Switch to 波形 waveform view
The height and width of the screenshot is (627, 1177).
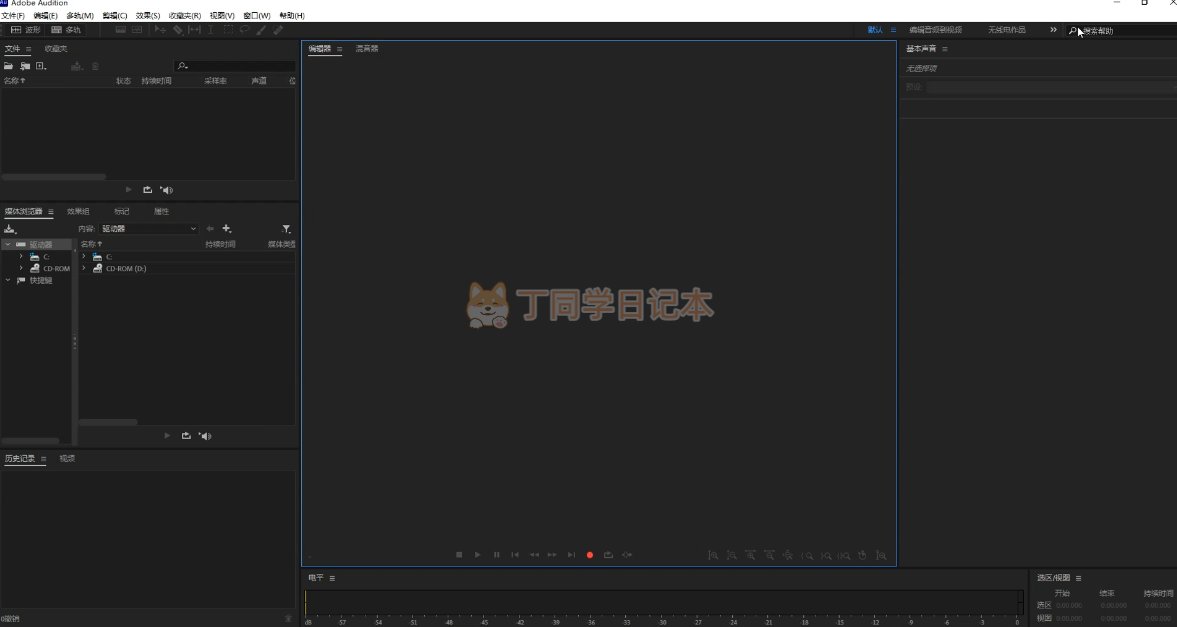[x=25, y=30]
